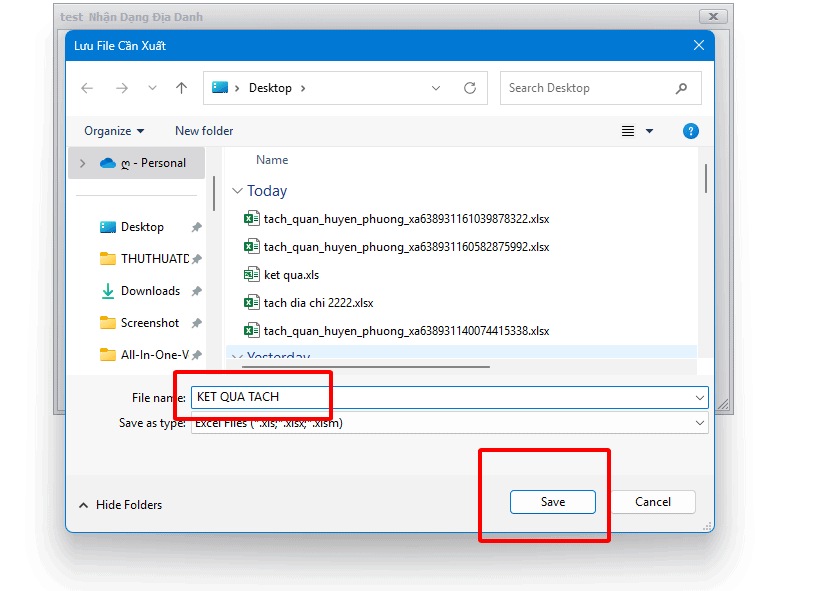Screen dimensions: 817x591
Task: Select the Downloads folder in sidebar
Action: (150, 291)
